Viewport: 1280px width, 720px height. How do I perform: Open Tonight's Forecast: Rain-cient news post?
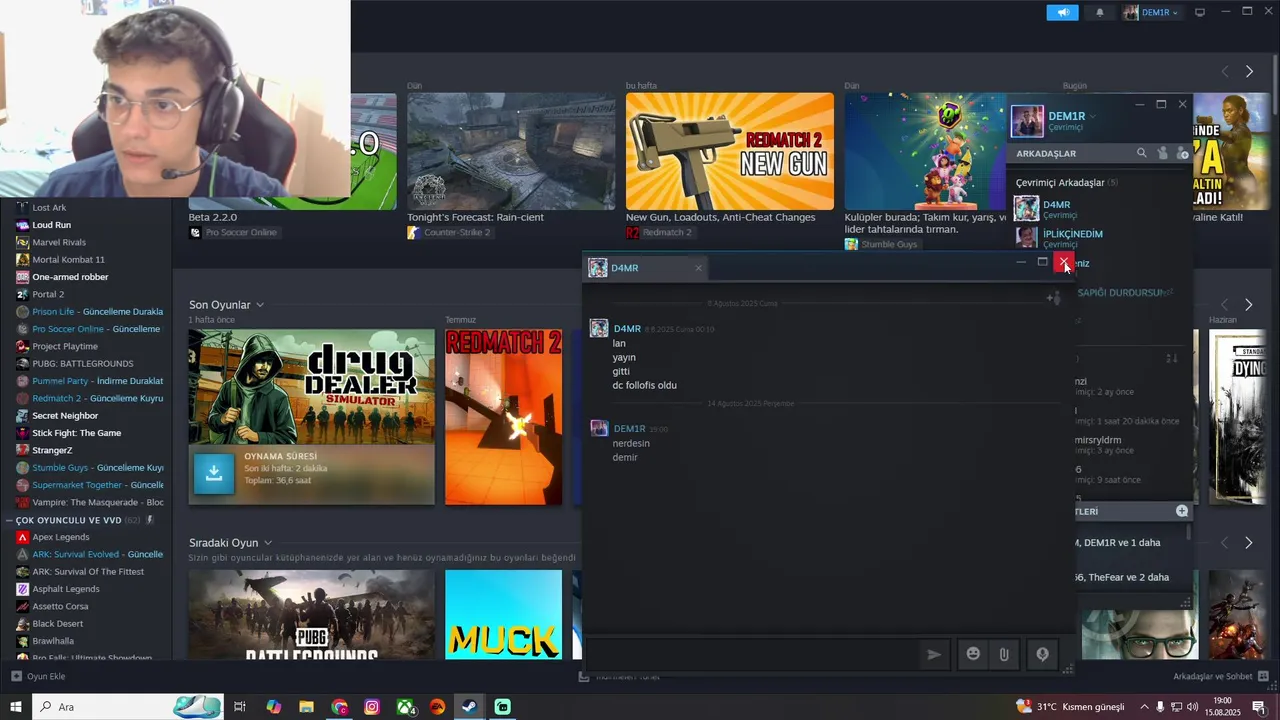tap(475, 217)
